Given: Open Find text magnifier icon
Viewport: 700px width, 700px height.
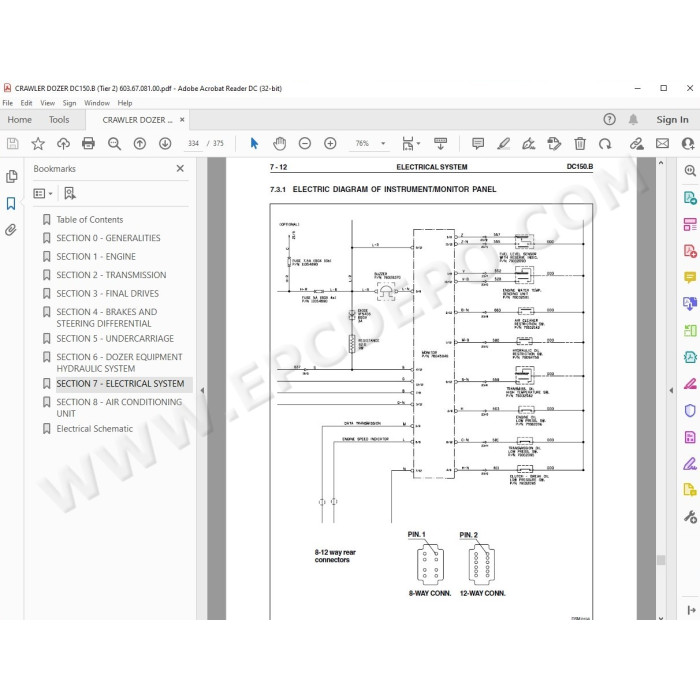Looking at the screenshot, I should point(114,143).
